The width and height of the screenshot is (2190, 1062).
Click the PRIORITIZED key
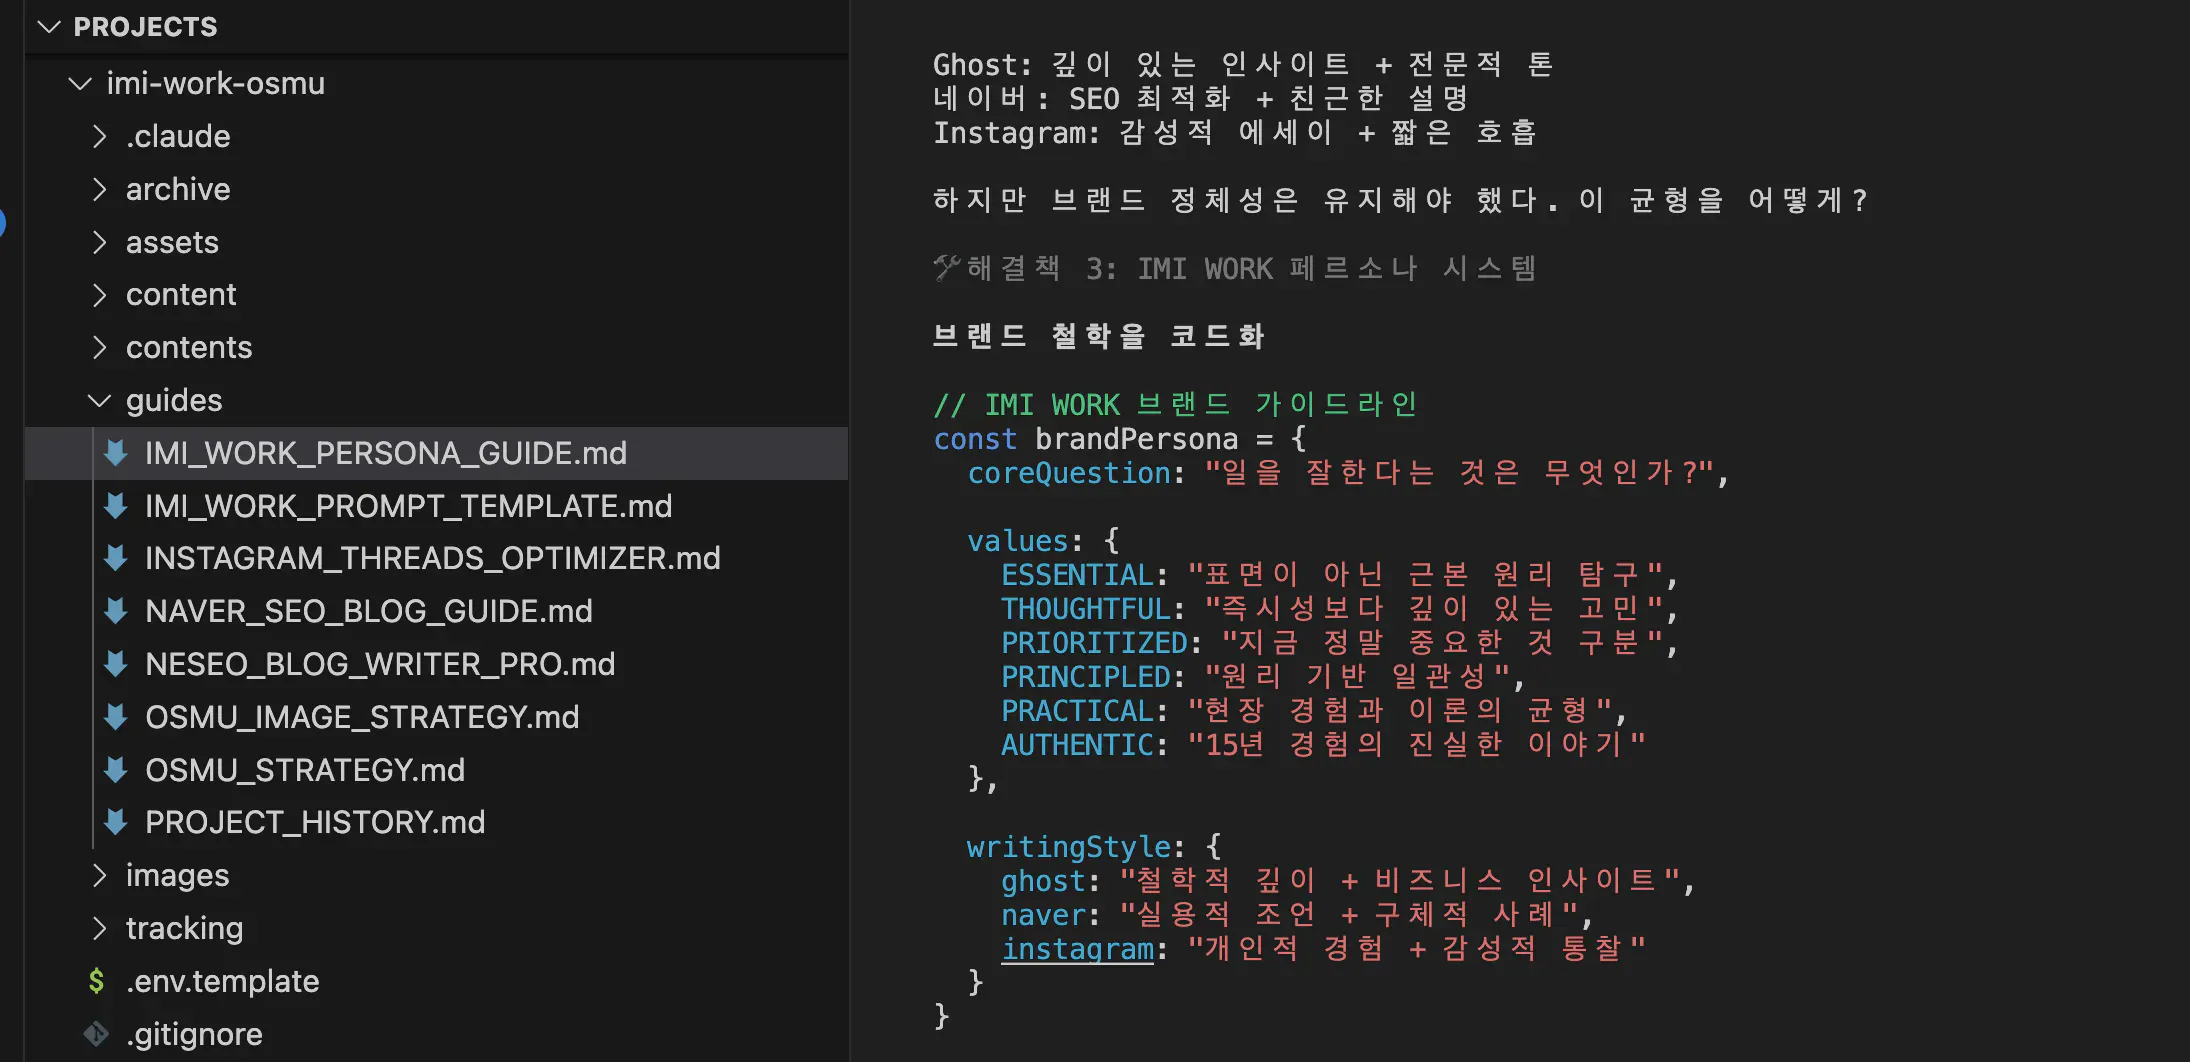click(x=1095, y=643)
